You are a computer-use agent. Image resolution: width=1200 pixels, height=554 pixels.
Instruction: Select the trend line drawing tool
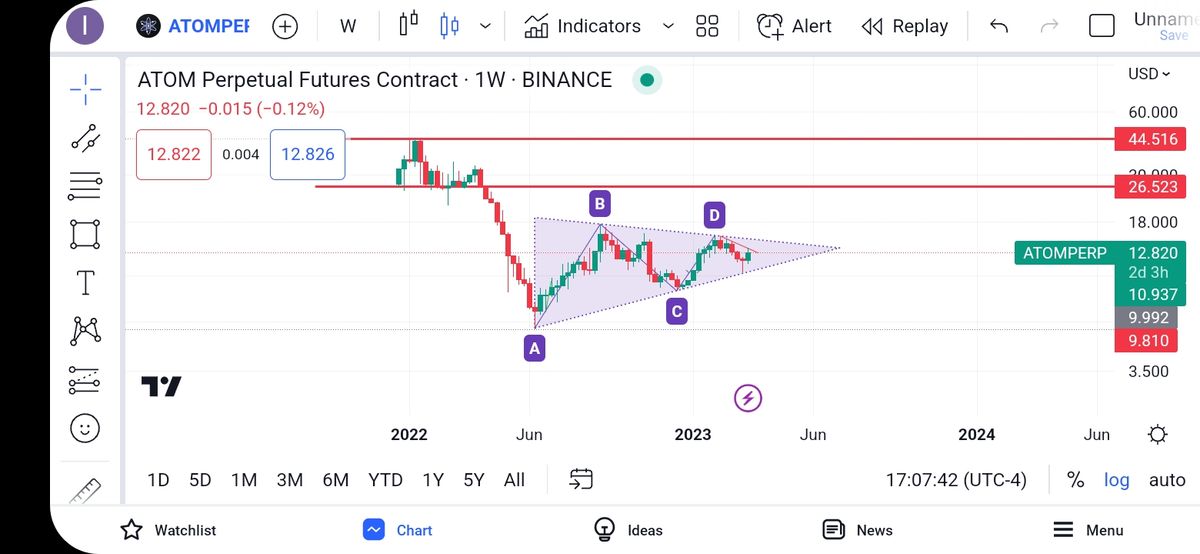point(86,137)
